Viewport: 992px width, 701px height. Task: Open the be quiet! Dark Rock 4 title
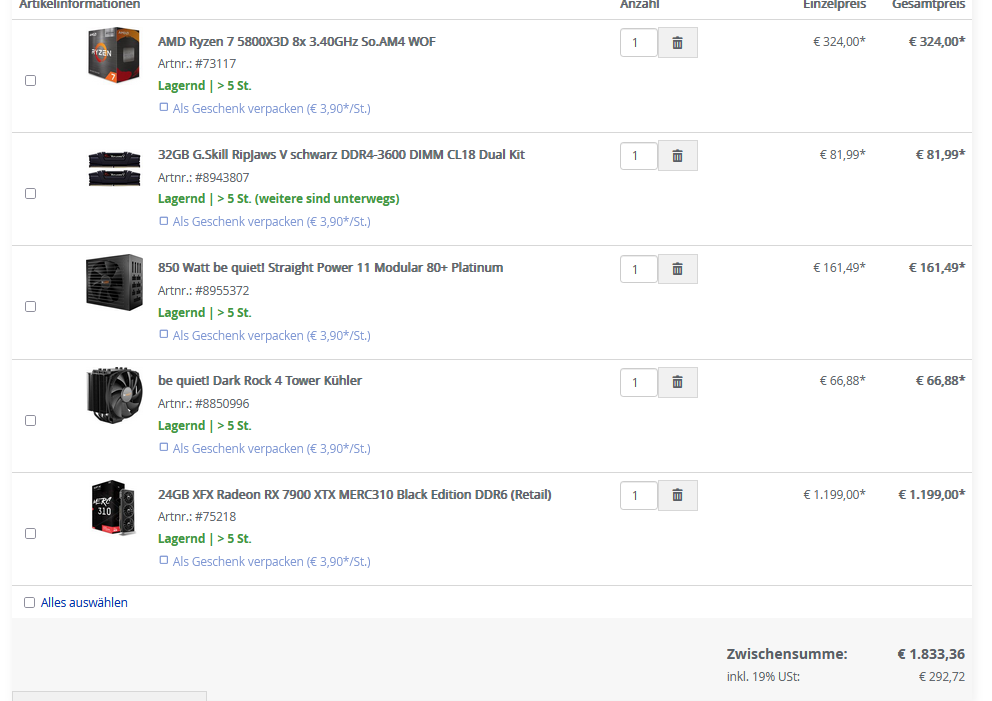pos(260,381)
